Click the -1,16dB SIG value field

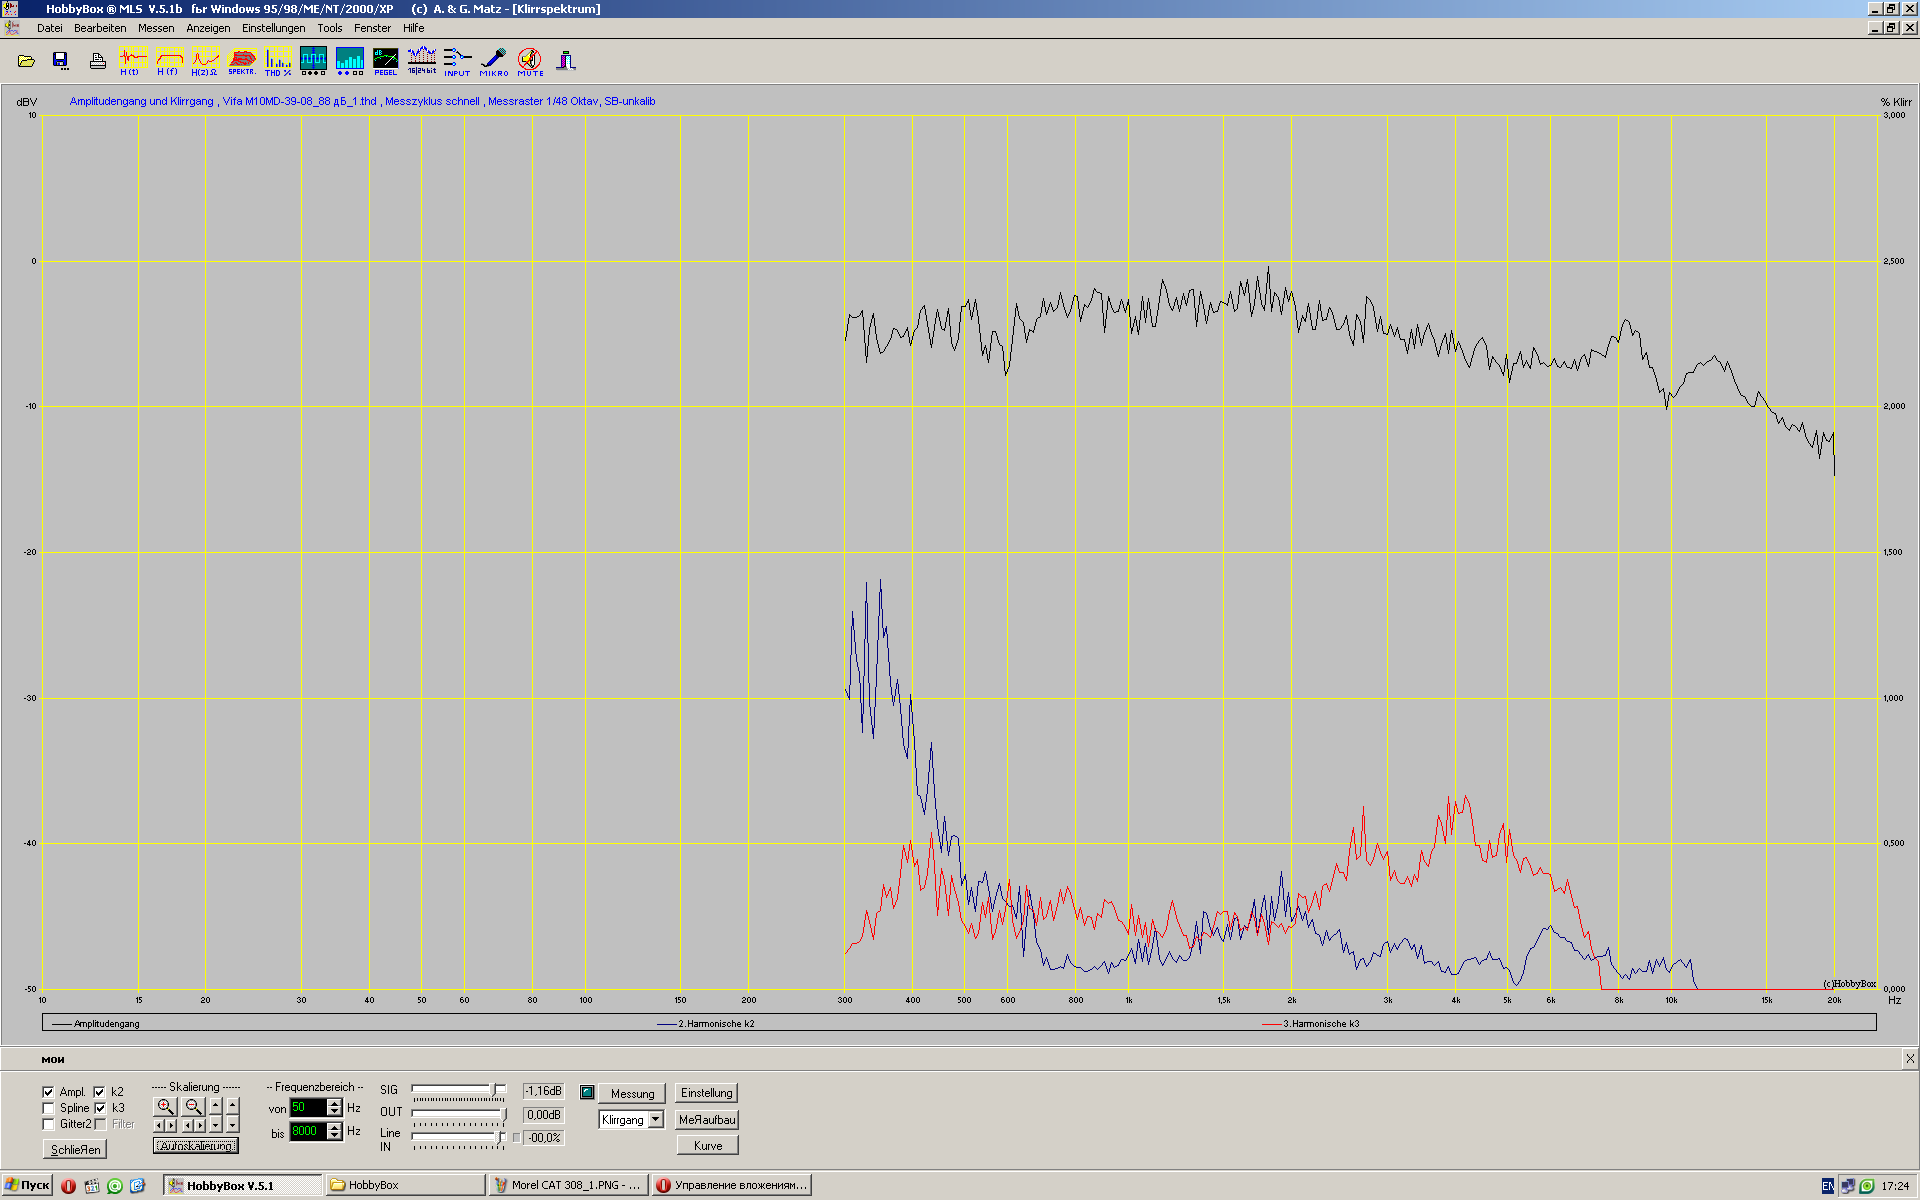pyautogui.click(x=543, y=1091)
